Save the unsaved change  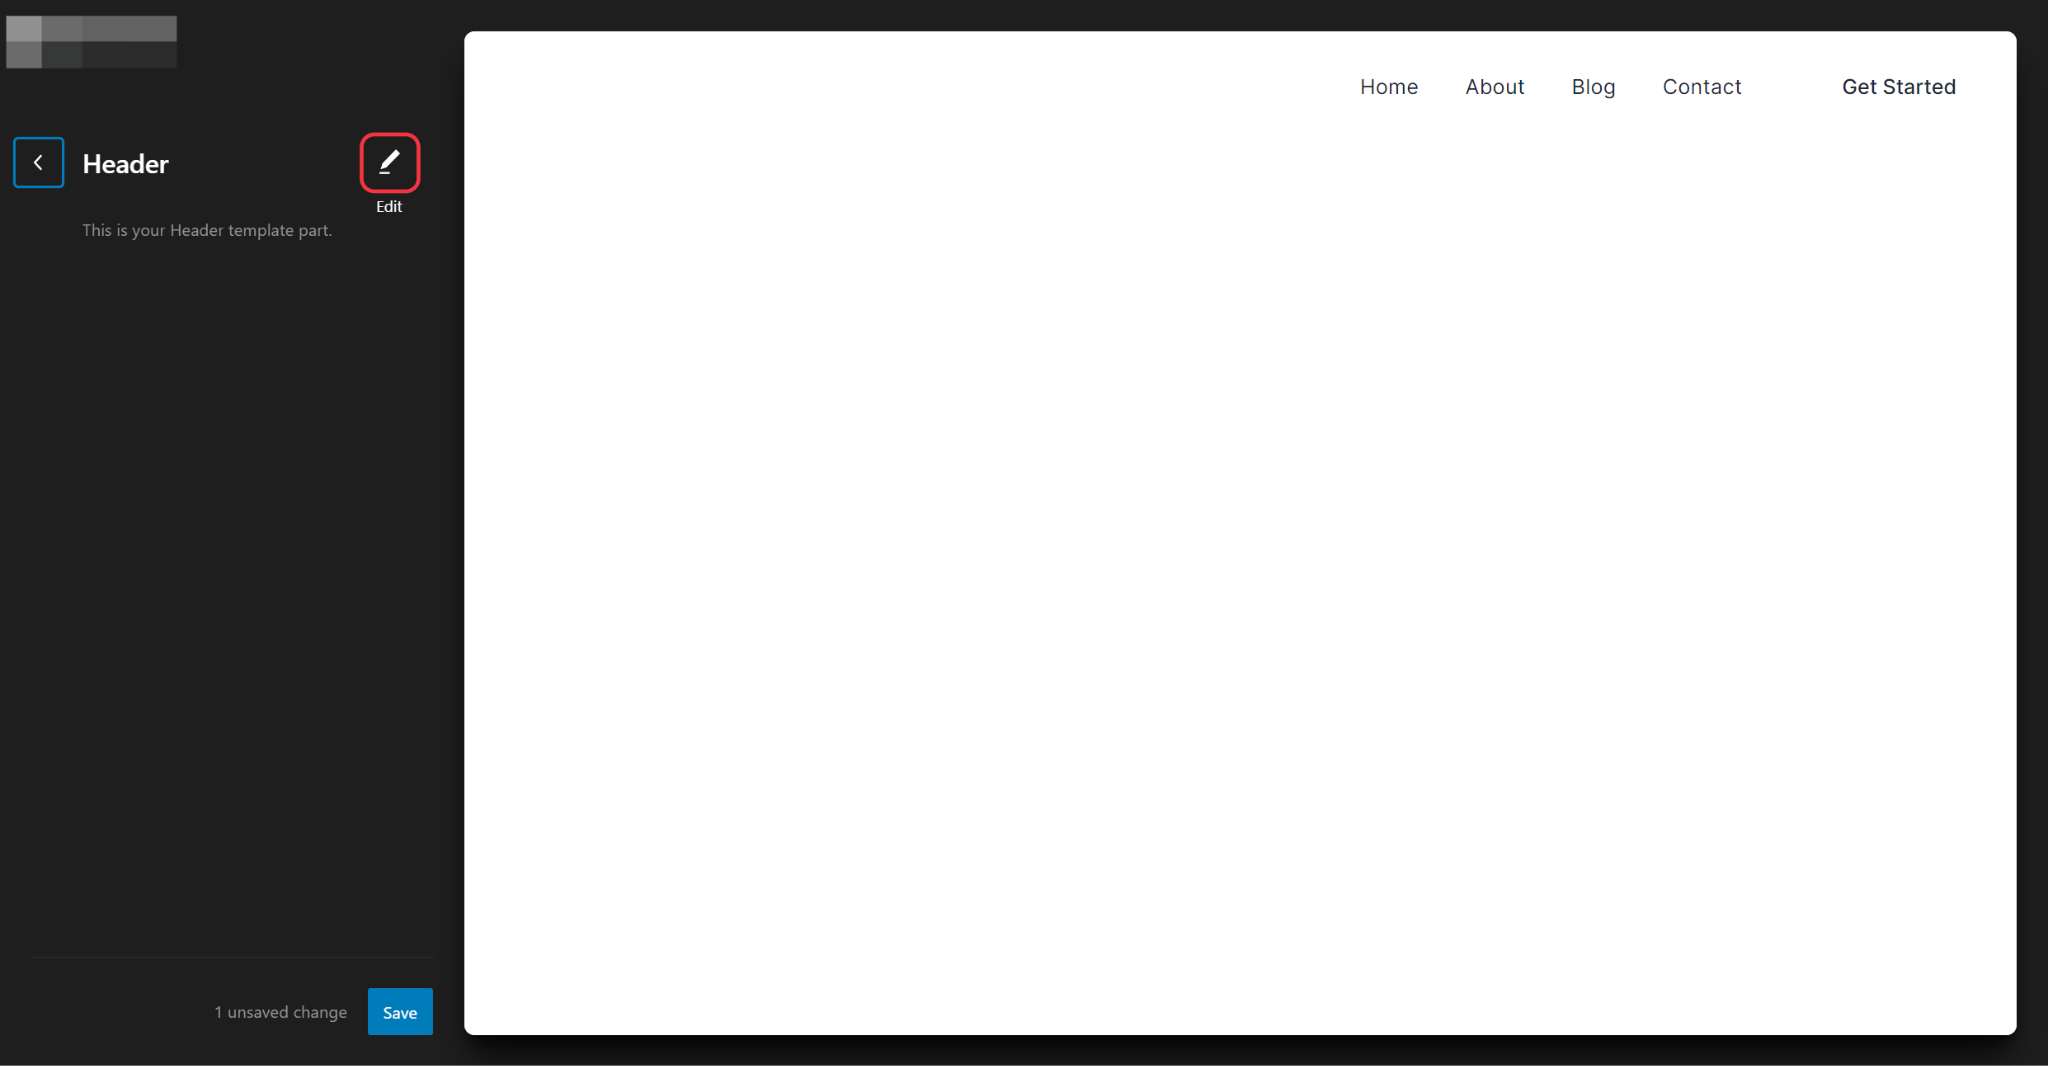click(399, 1012)
